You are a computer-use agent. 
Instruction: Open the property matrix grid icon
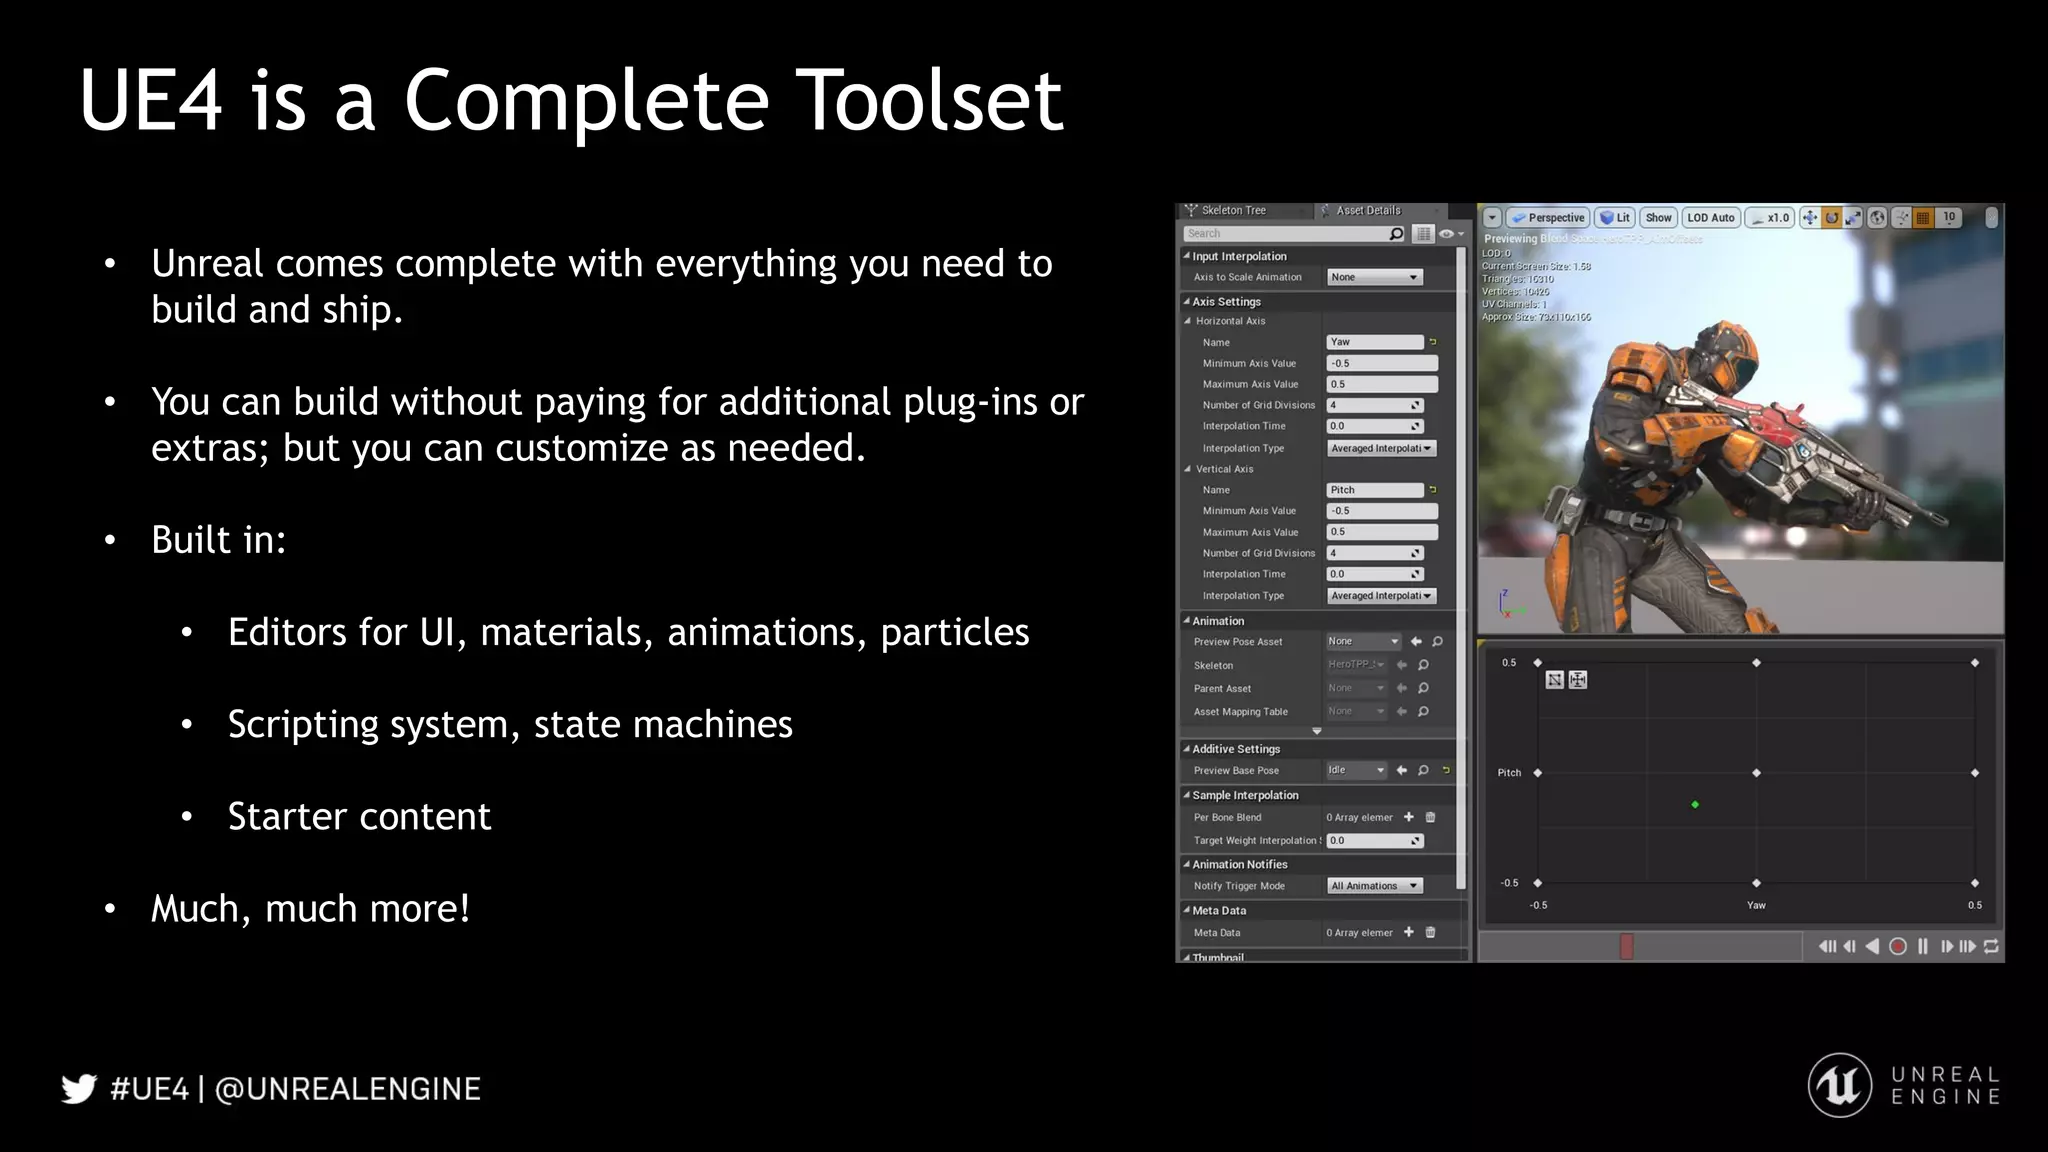[1423, 234]
